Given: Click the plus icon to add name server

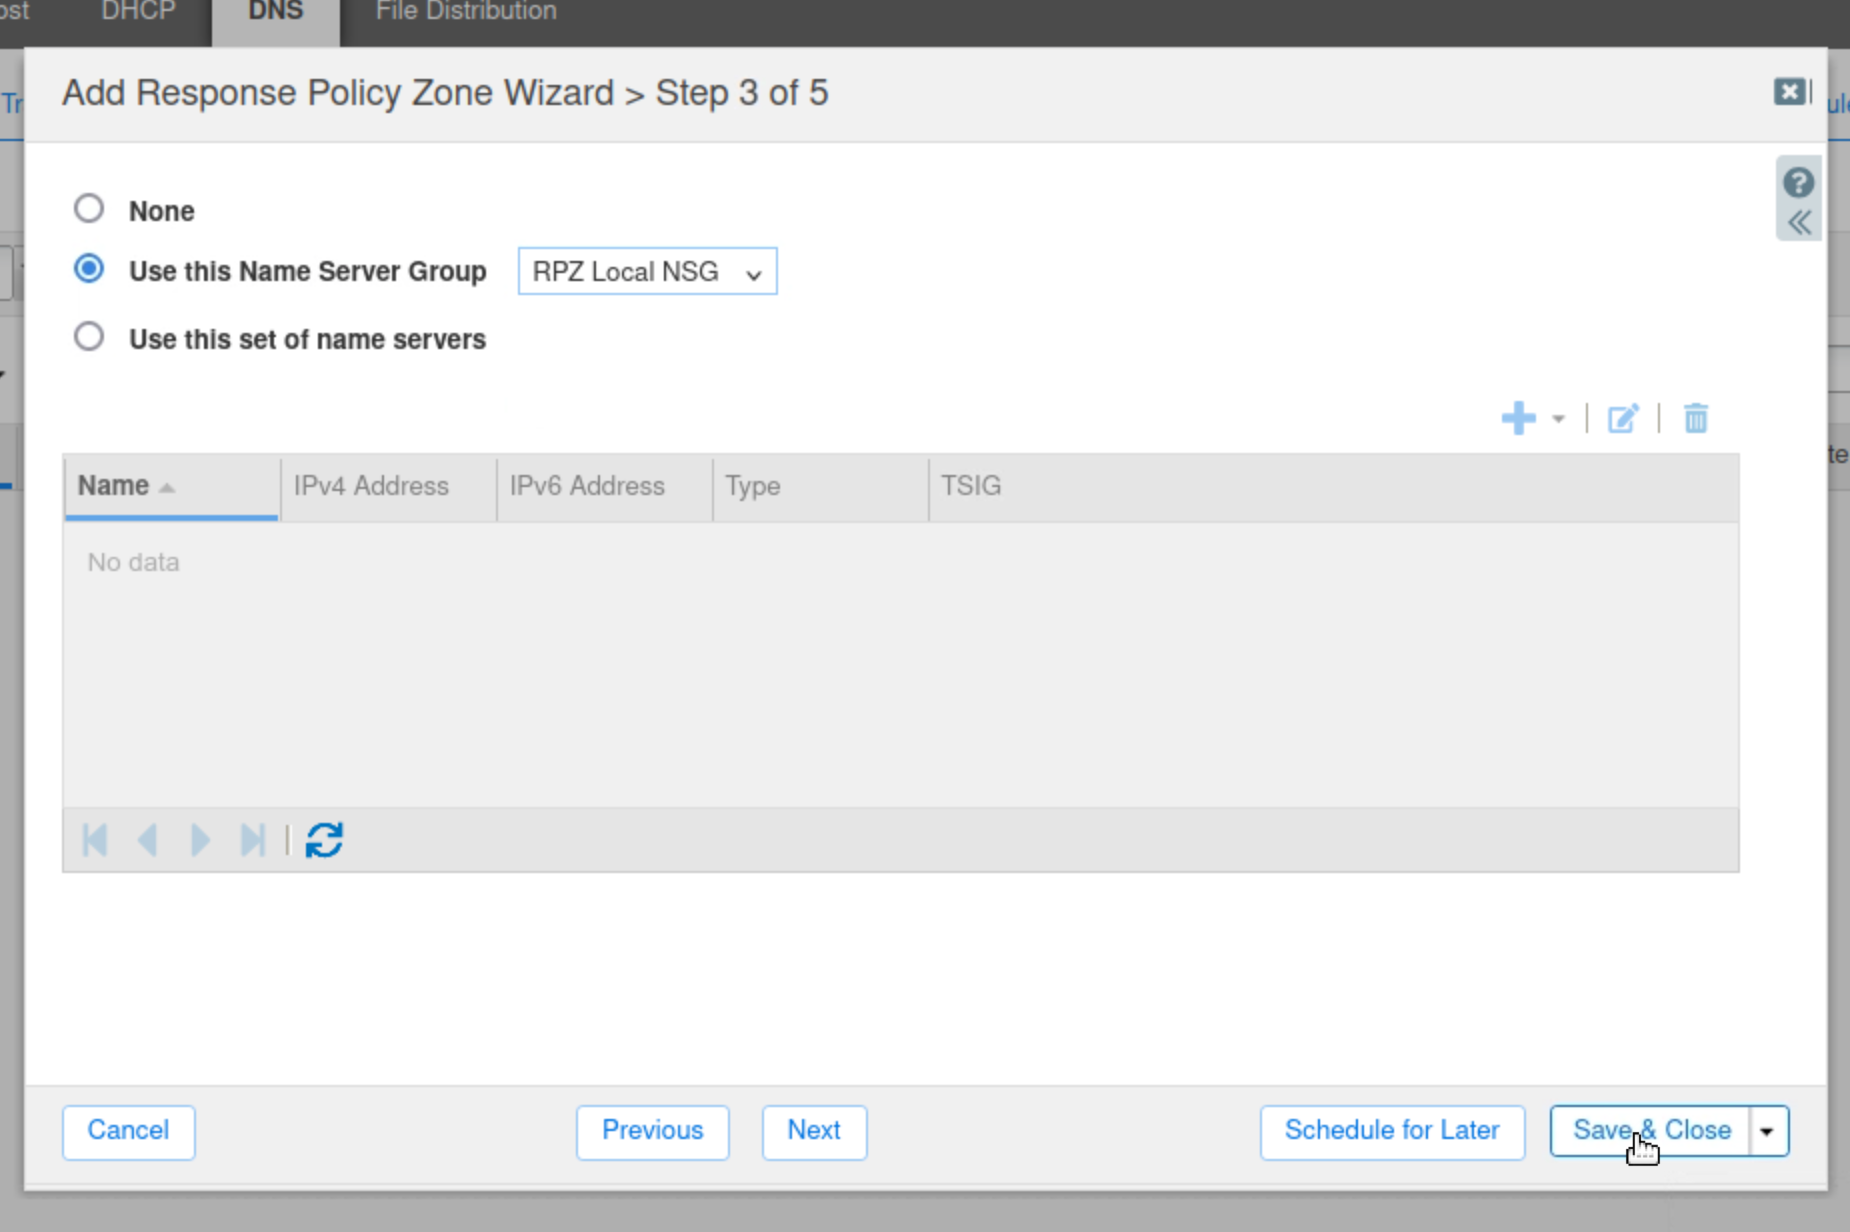Looking at the screenshot, I should tap(1518, 418).
